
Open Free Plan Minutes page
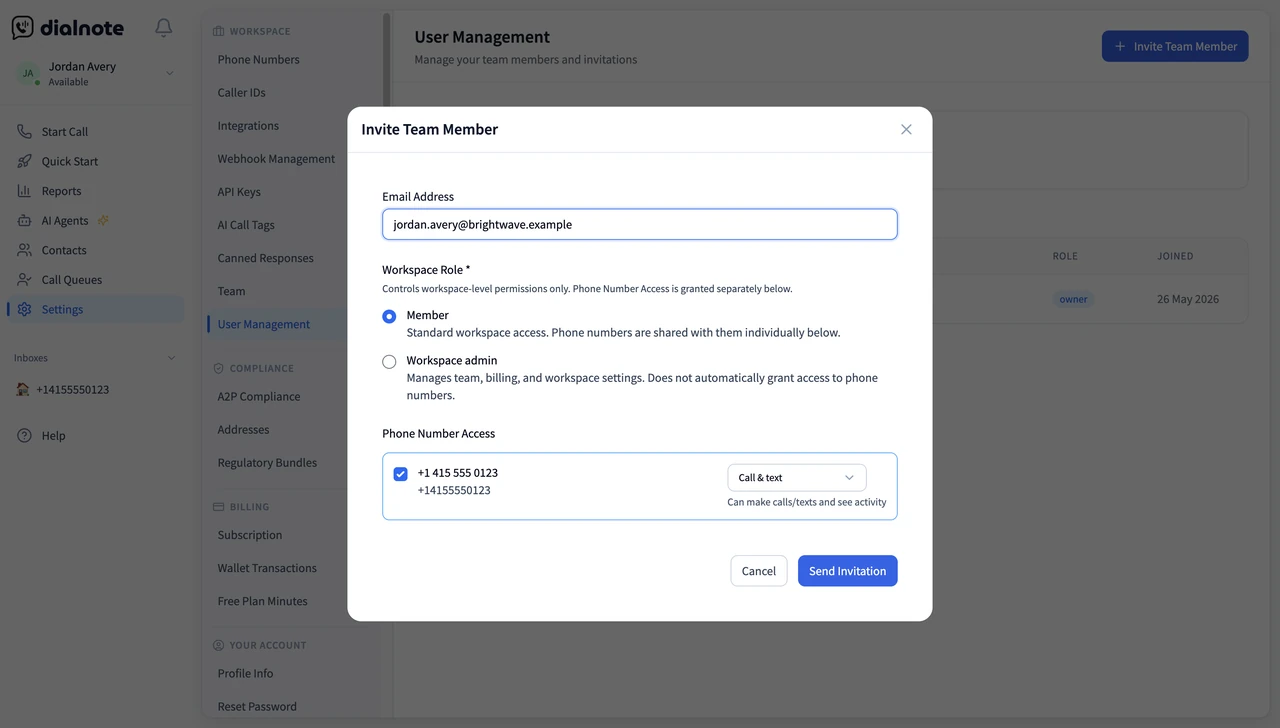click(x=262, y=601)
